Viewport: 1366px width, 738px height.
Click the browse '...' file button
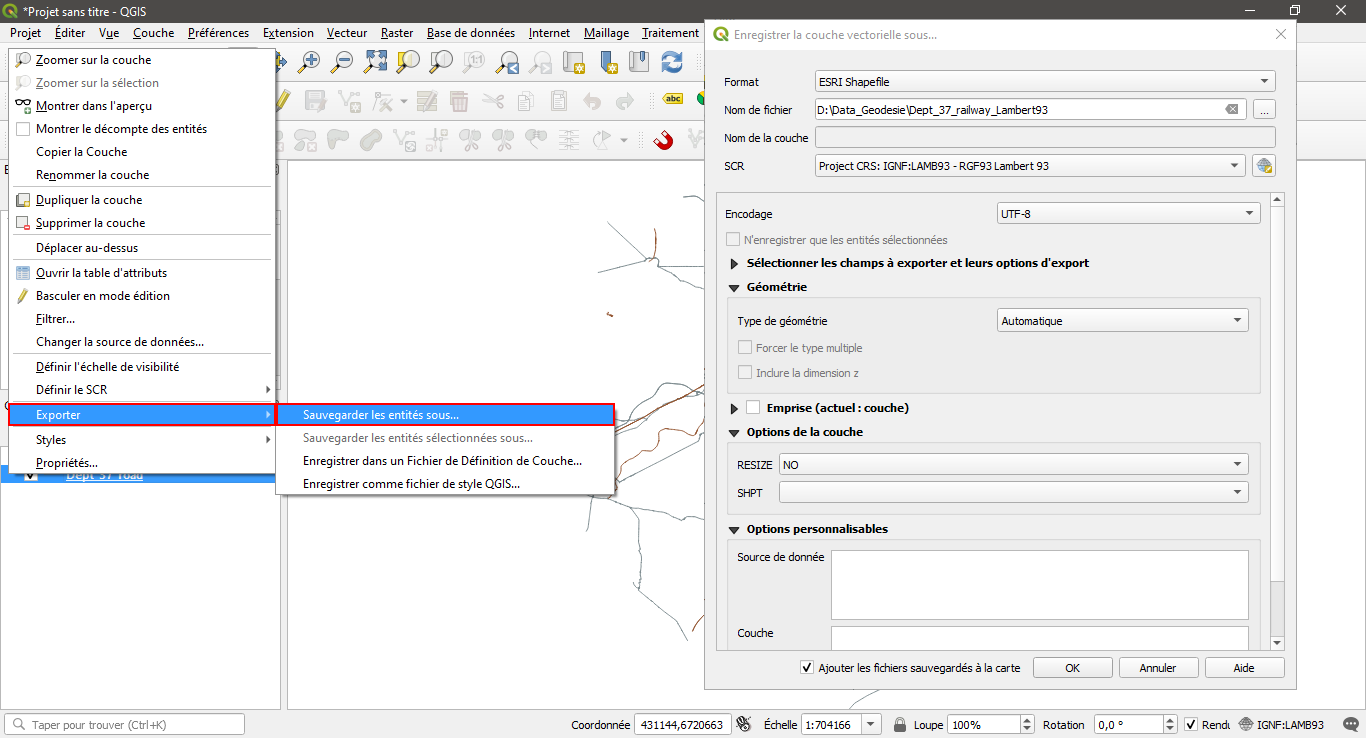(x=1264, y=110)
